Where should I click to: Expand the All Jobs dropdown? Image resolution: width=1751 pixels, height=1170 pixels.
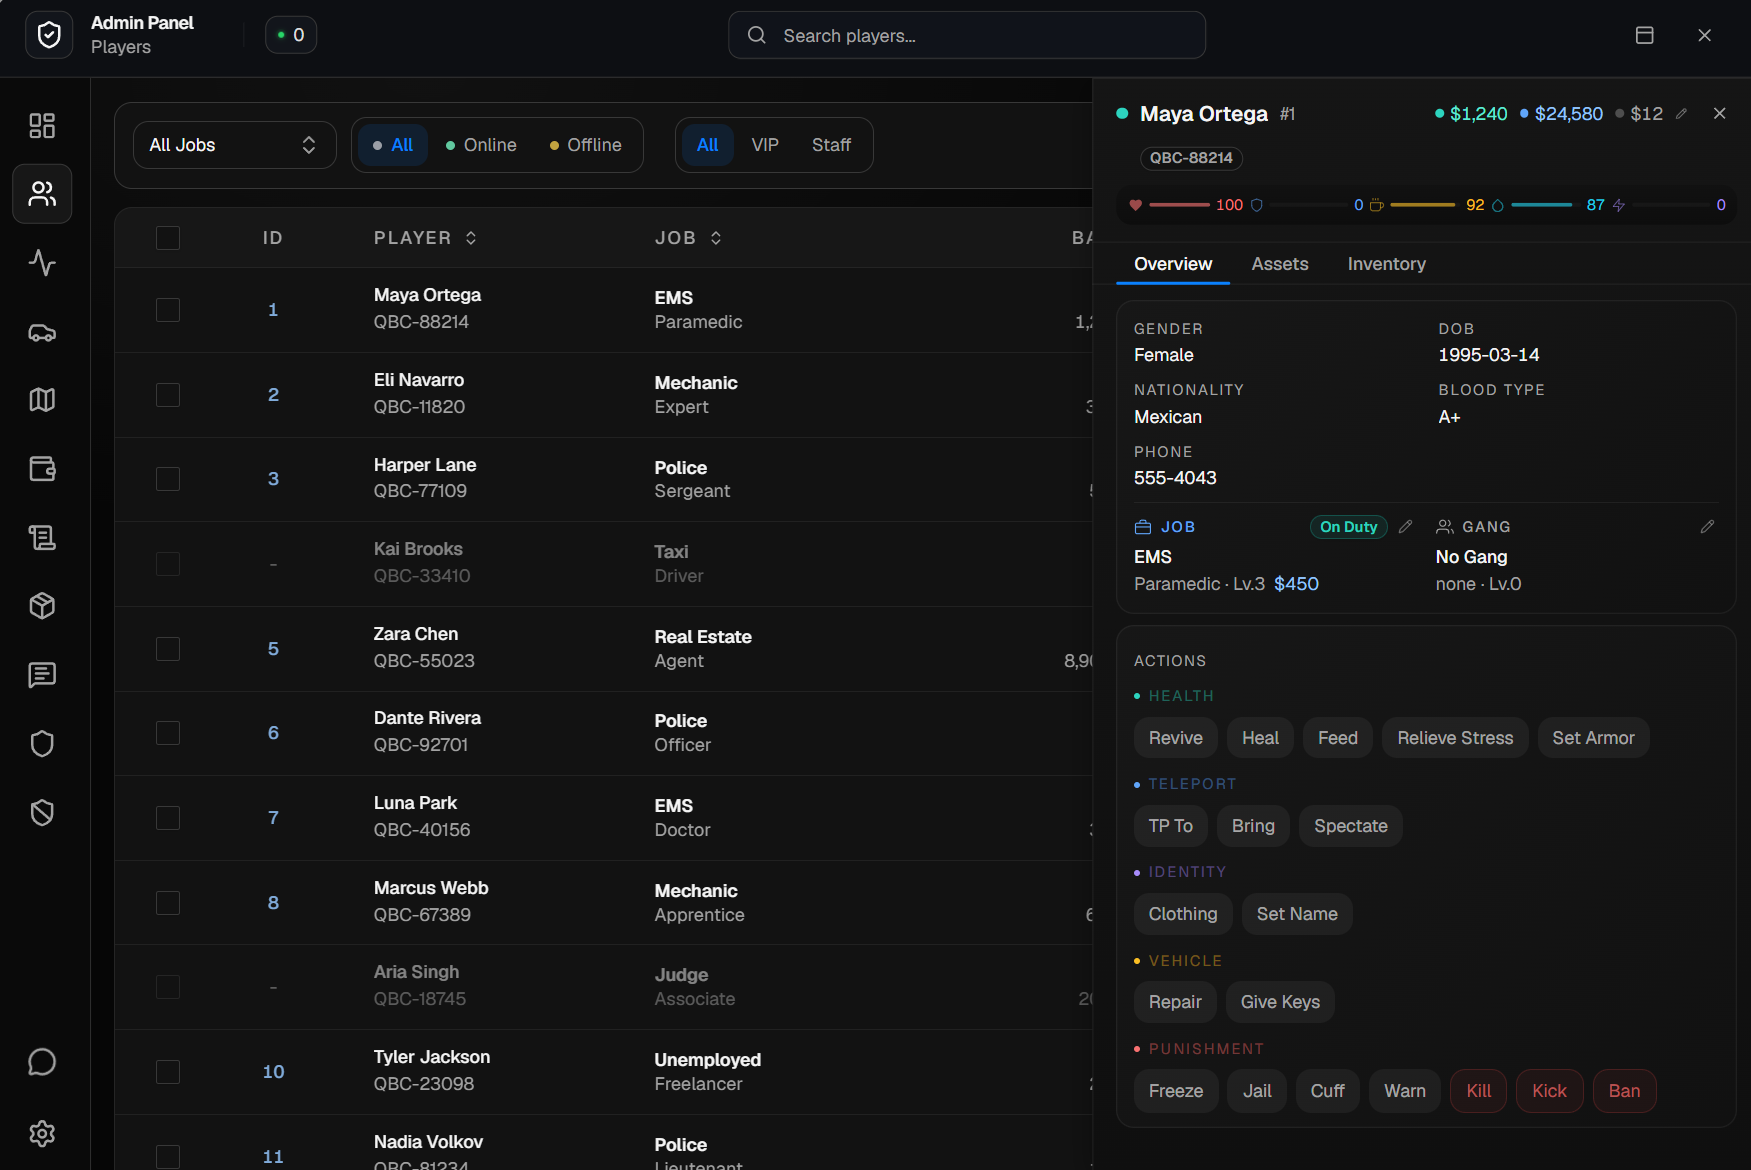(x=234, y=145)
